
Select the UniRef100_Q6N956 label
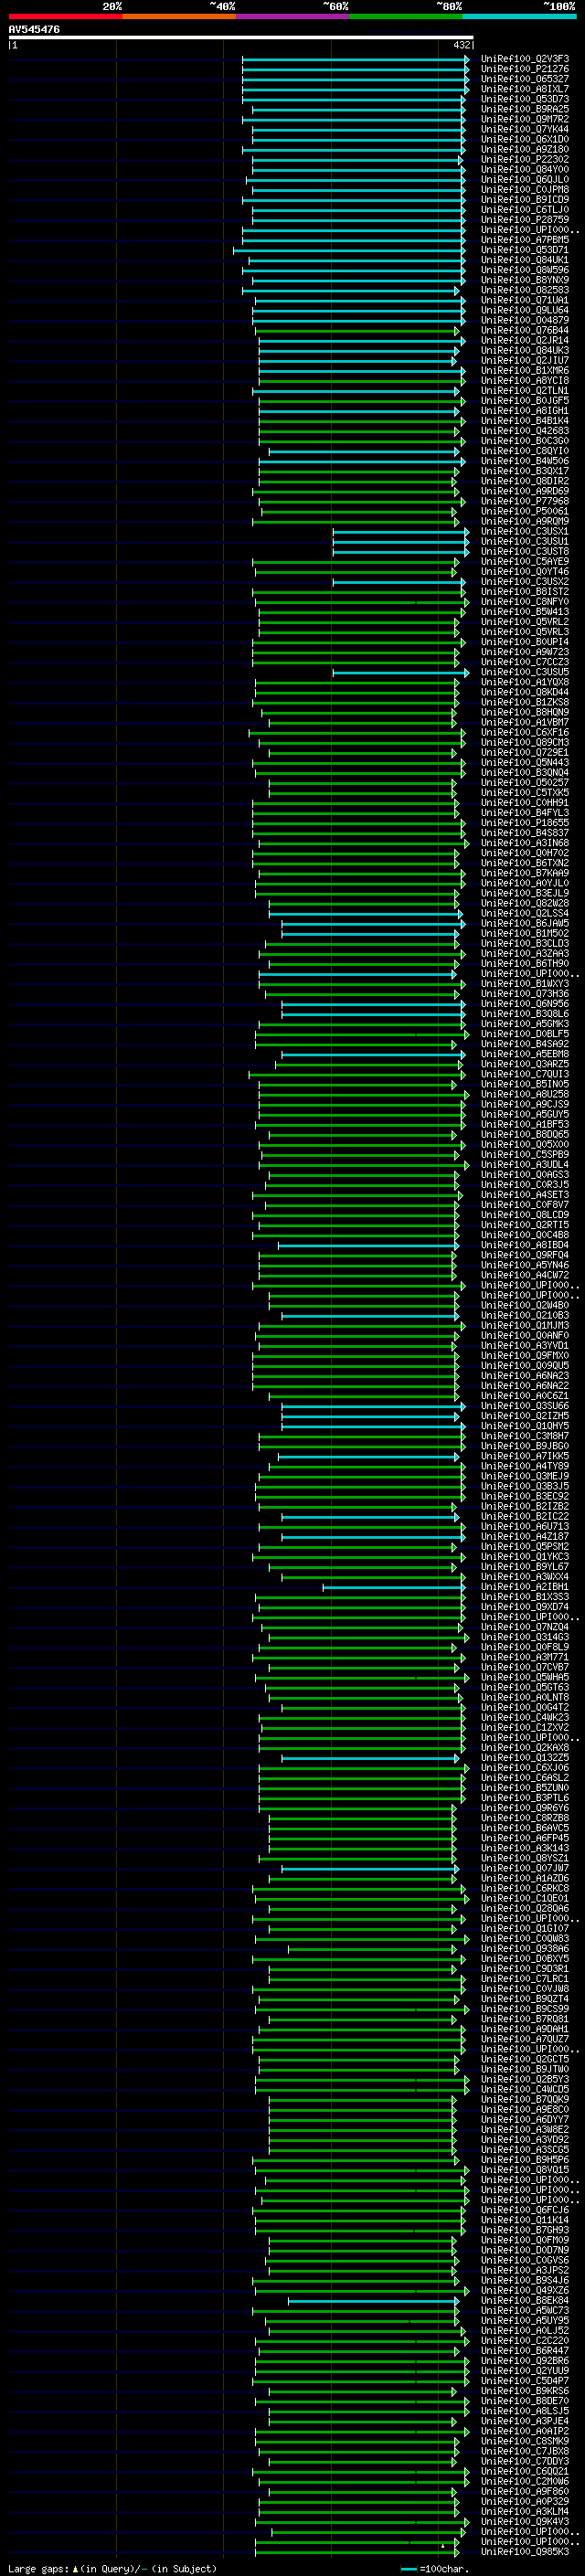coord(525,1004)
